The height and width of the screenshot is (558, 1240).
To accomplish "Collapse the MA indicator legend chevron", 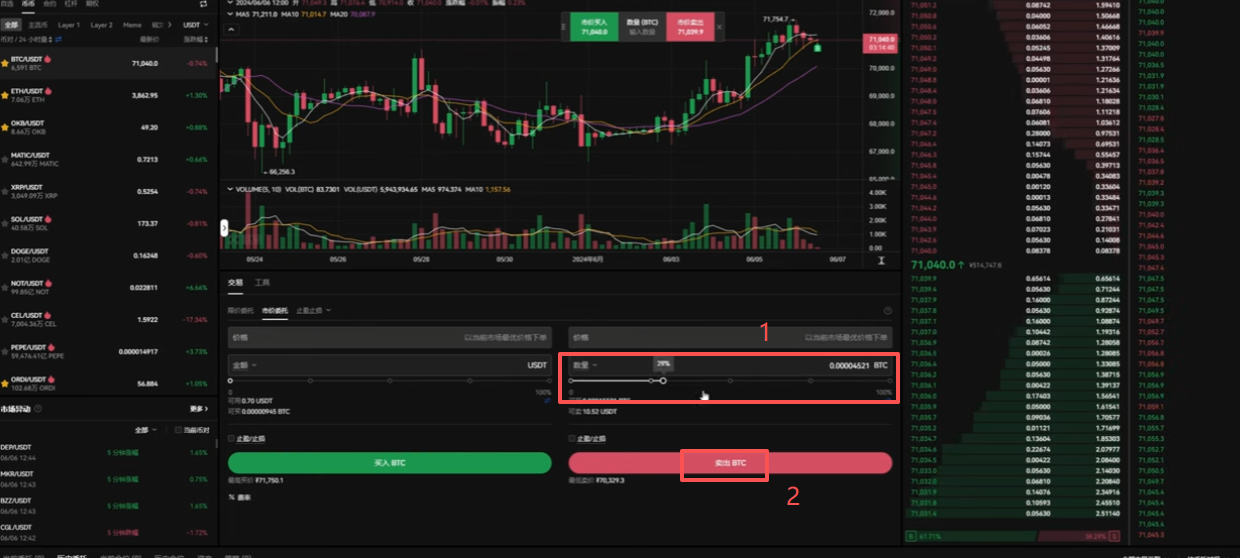I will 232,15.
